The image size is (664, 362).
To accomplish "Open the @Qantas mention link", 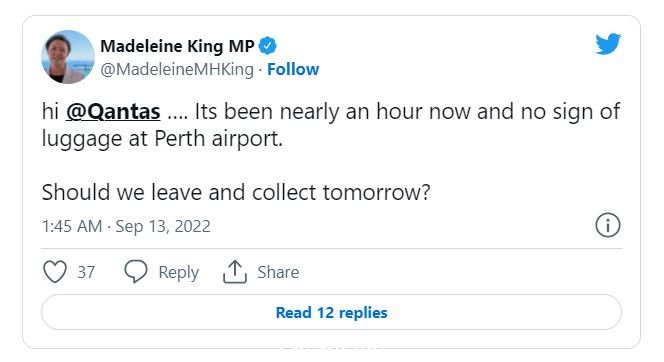I will click(113, 112).
